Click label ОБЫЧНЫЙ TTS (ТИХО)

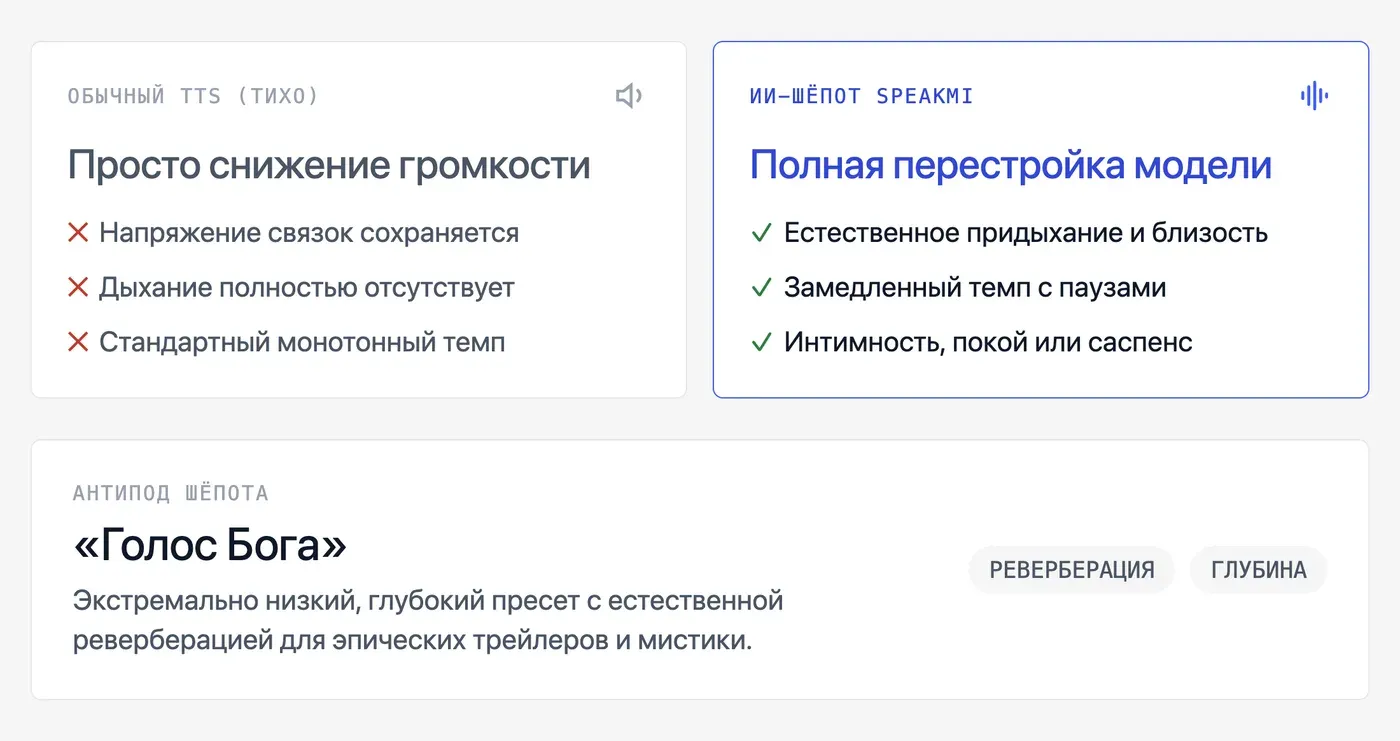click(x=193, y=97)
